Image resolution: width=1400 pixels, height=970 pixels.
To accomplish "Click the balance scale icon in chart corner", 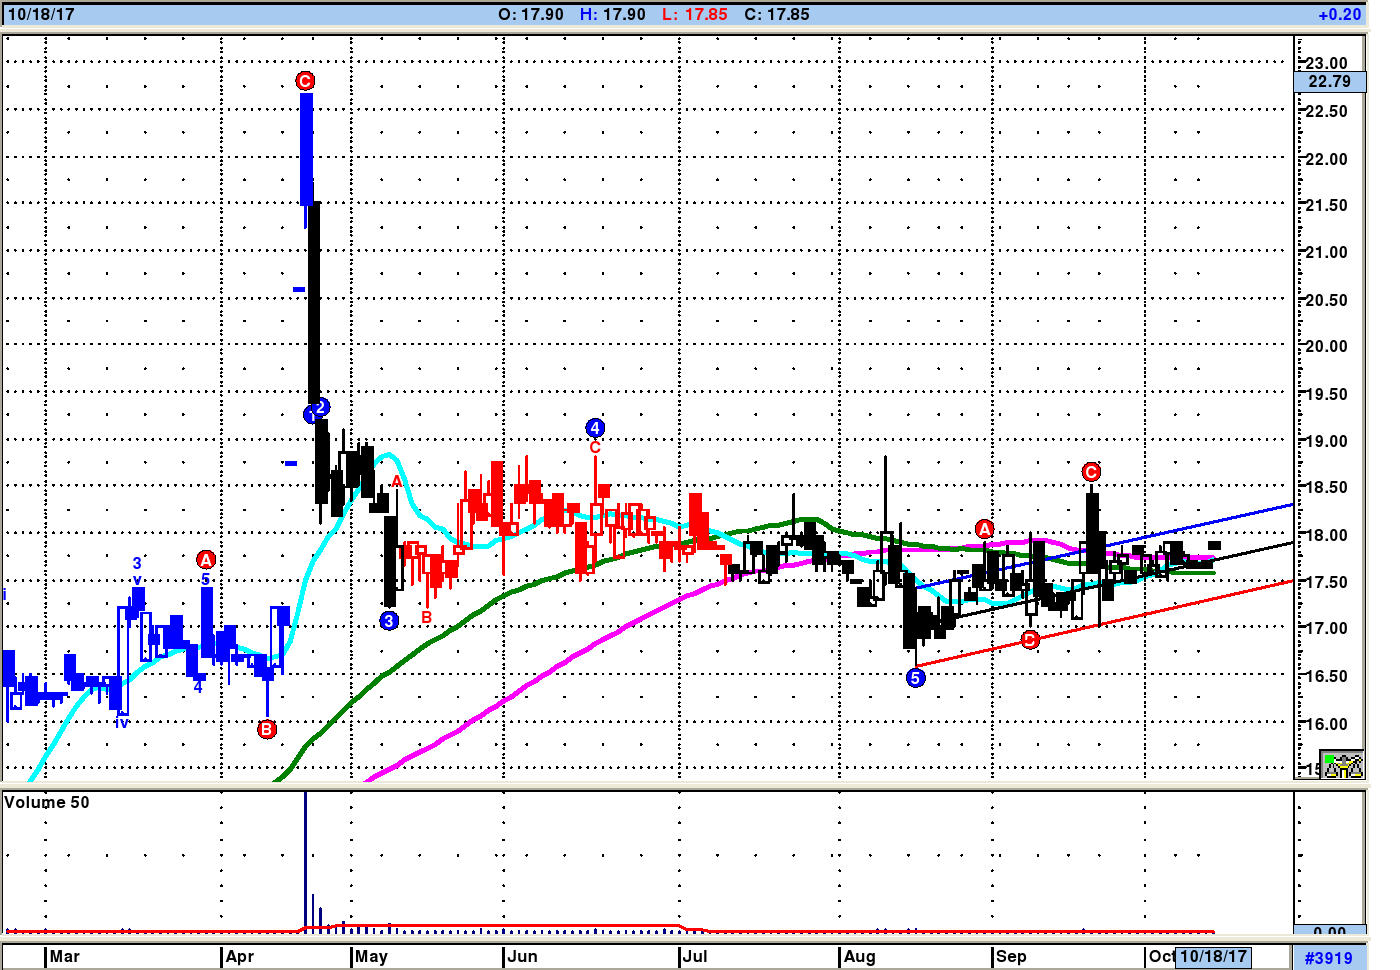I will (1343, 766).
